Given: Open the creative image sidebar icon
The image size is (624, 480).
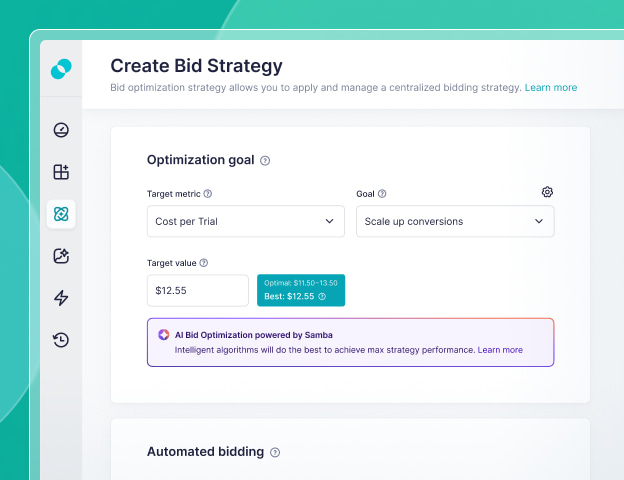Looking at the screenshot, I should click(61, 256).
